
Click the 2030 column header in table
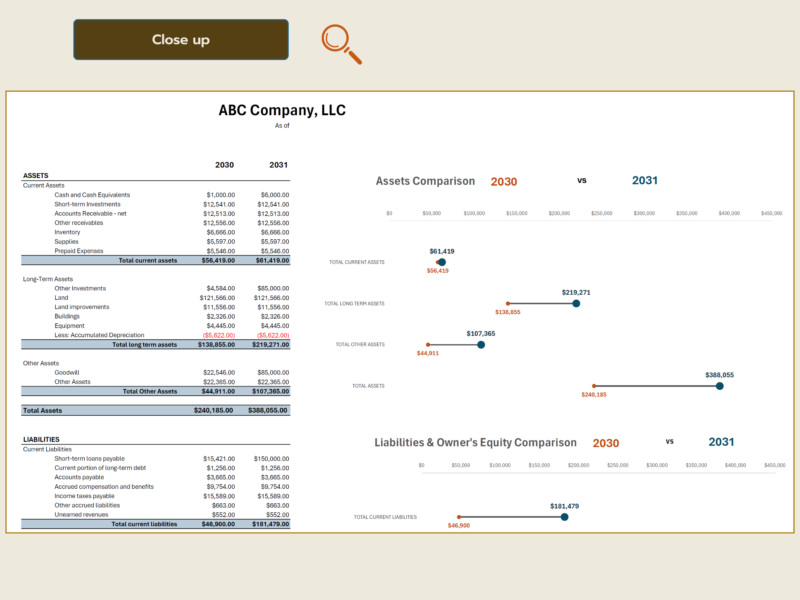point(224,165)
